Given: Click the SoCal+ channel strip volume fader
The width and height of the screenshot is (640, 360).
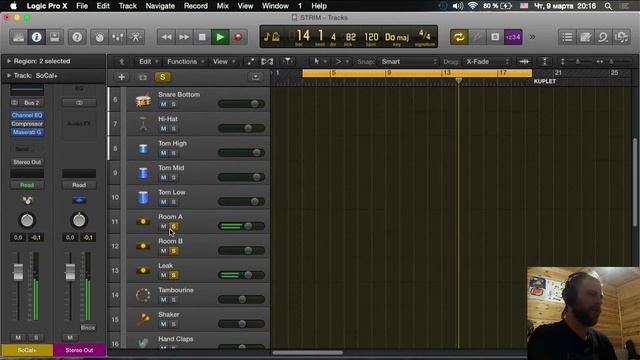Looking at the screenshot, I should coord(18,272).
